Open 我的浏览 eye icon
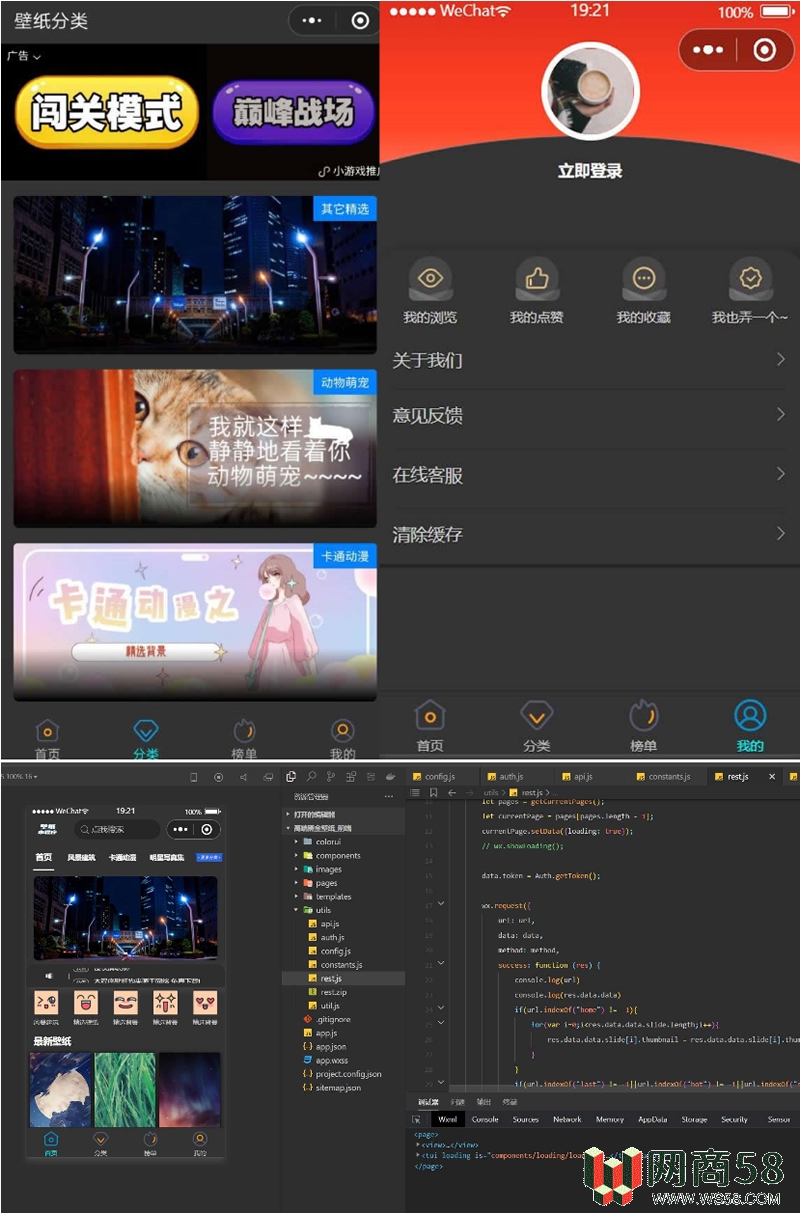800x1213 pixels. 430,279
